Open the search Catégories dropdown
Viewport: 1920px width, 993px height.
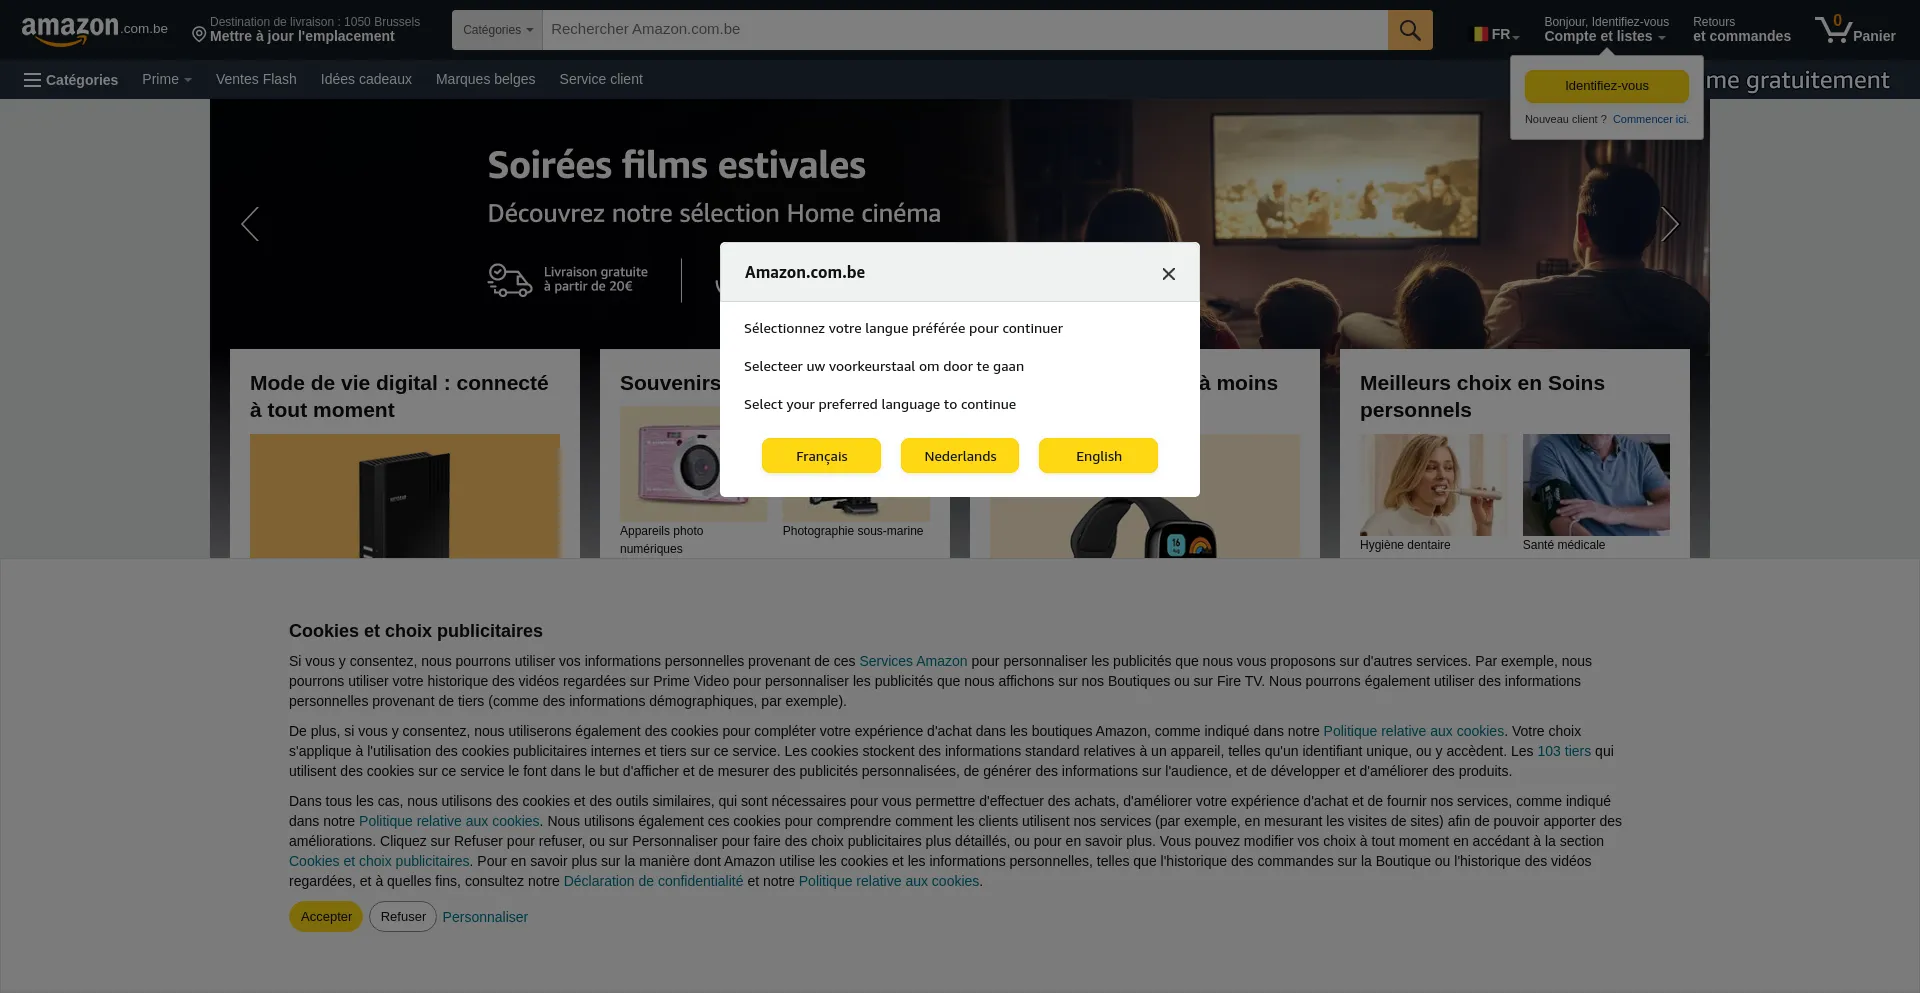[x=497, y=30]
